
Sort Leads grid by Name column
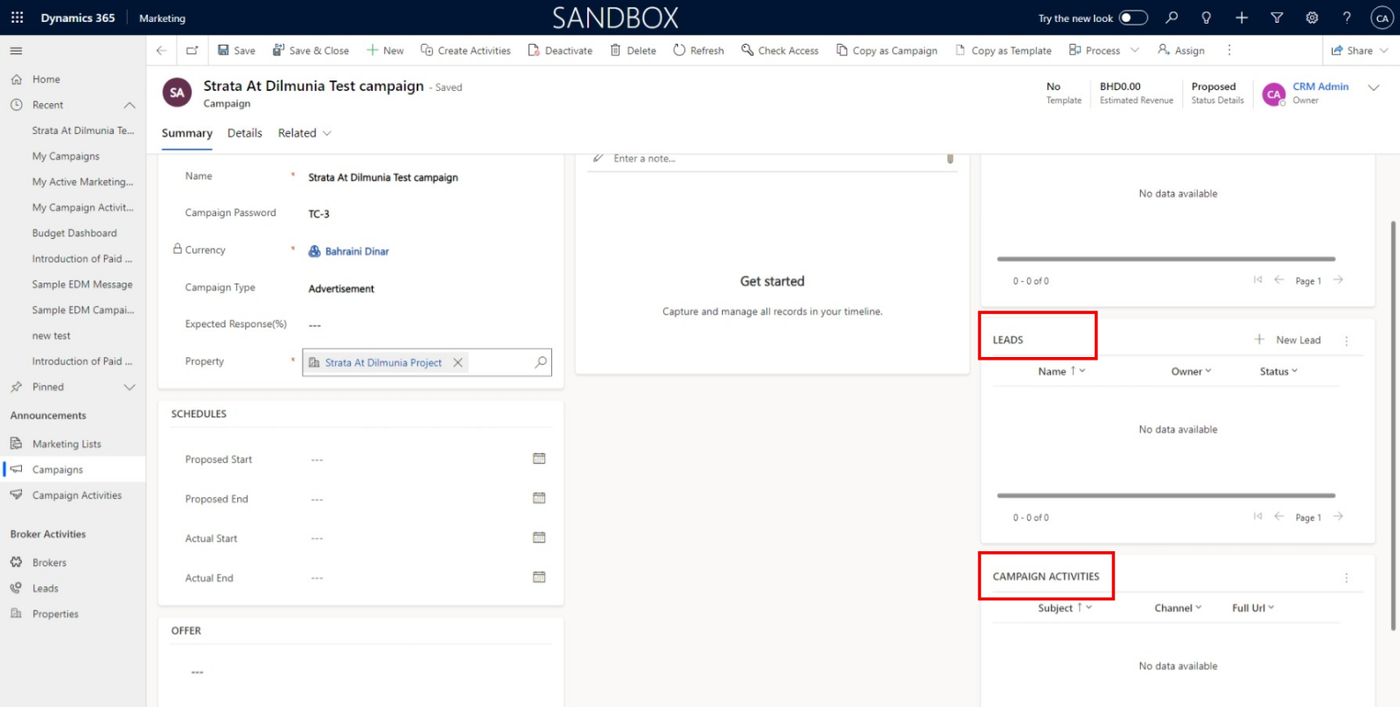[x=1061, y=371]
